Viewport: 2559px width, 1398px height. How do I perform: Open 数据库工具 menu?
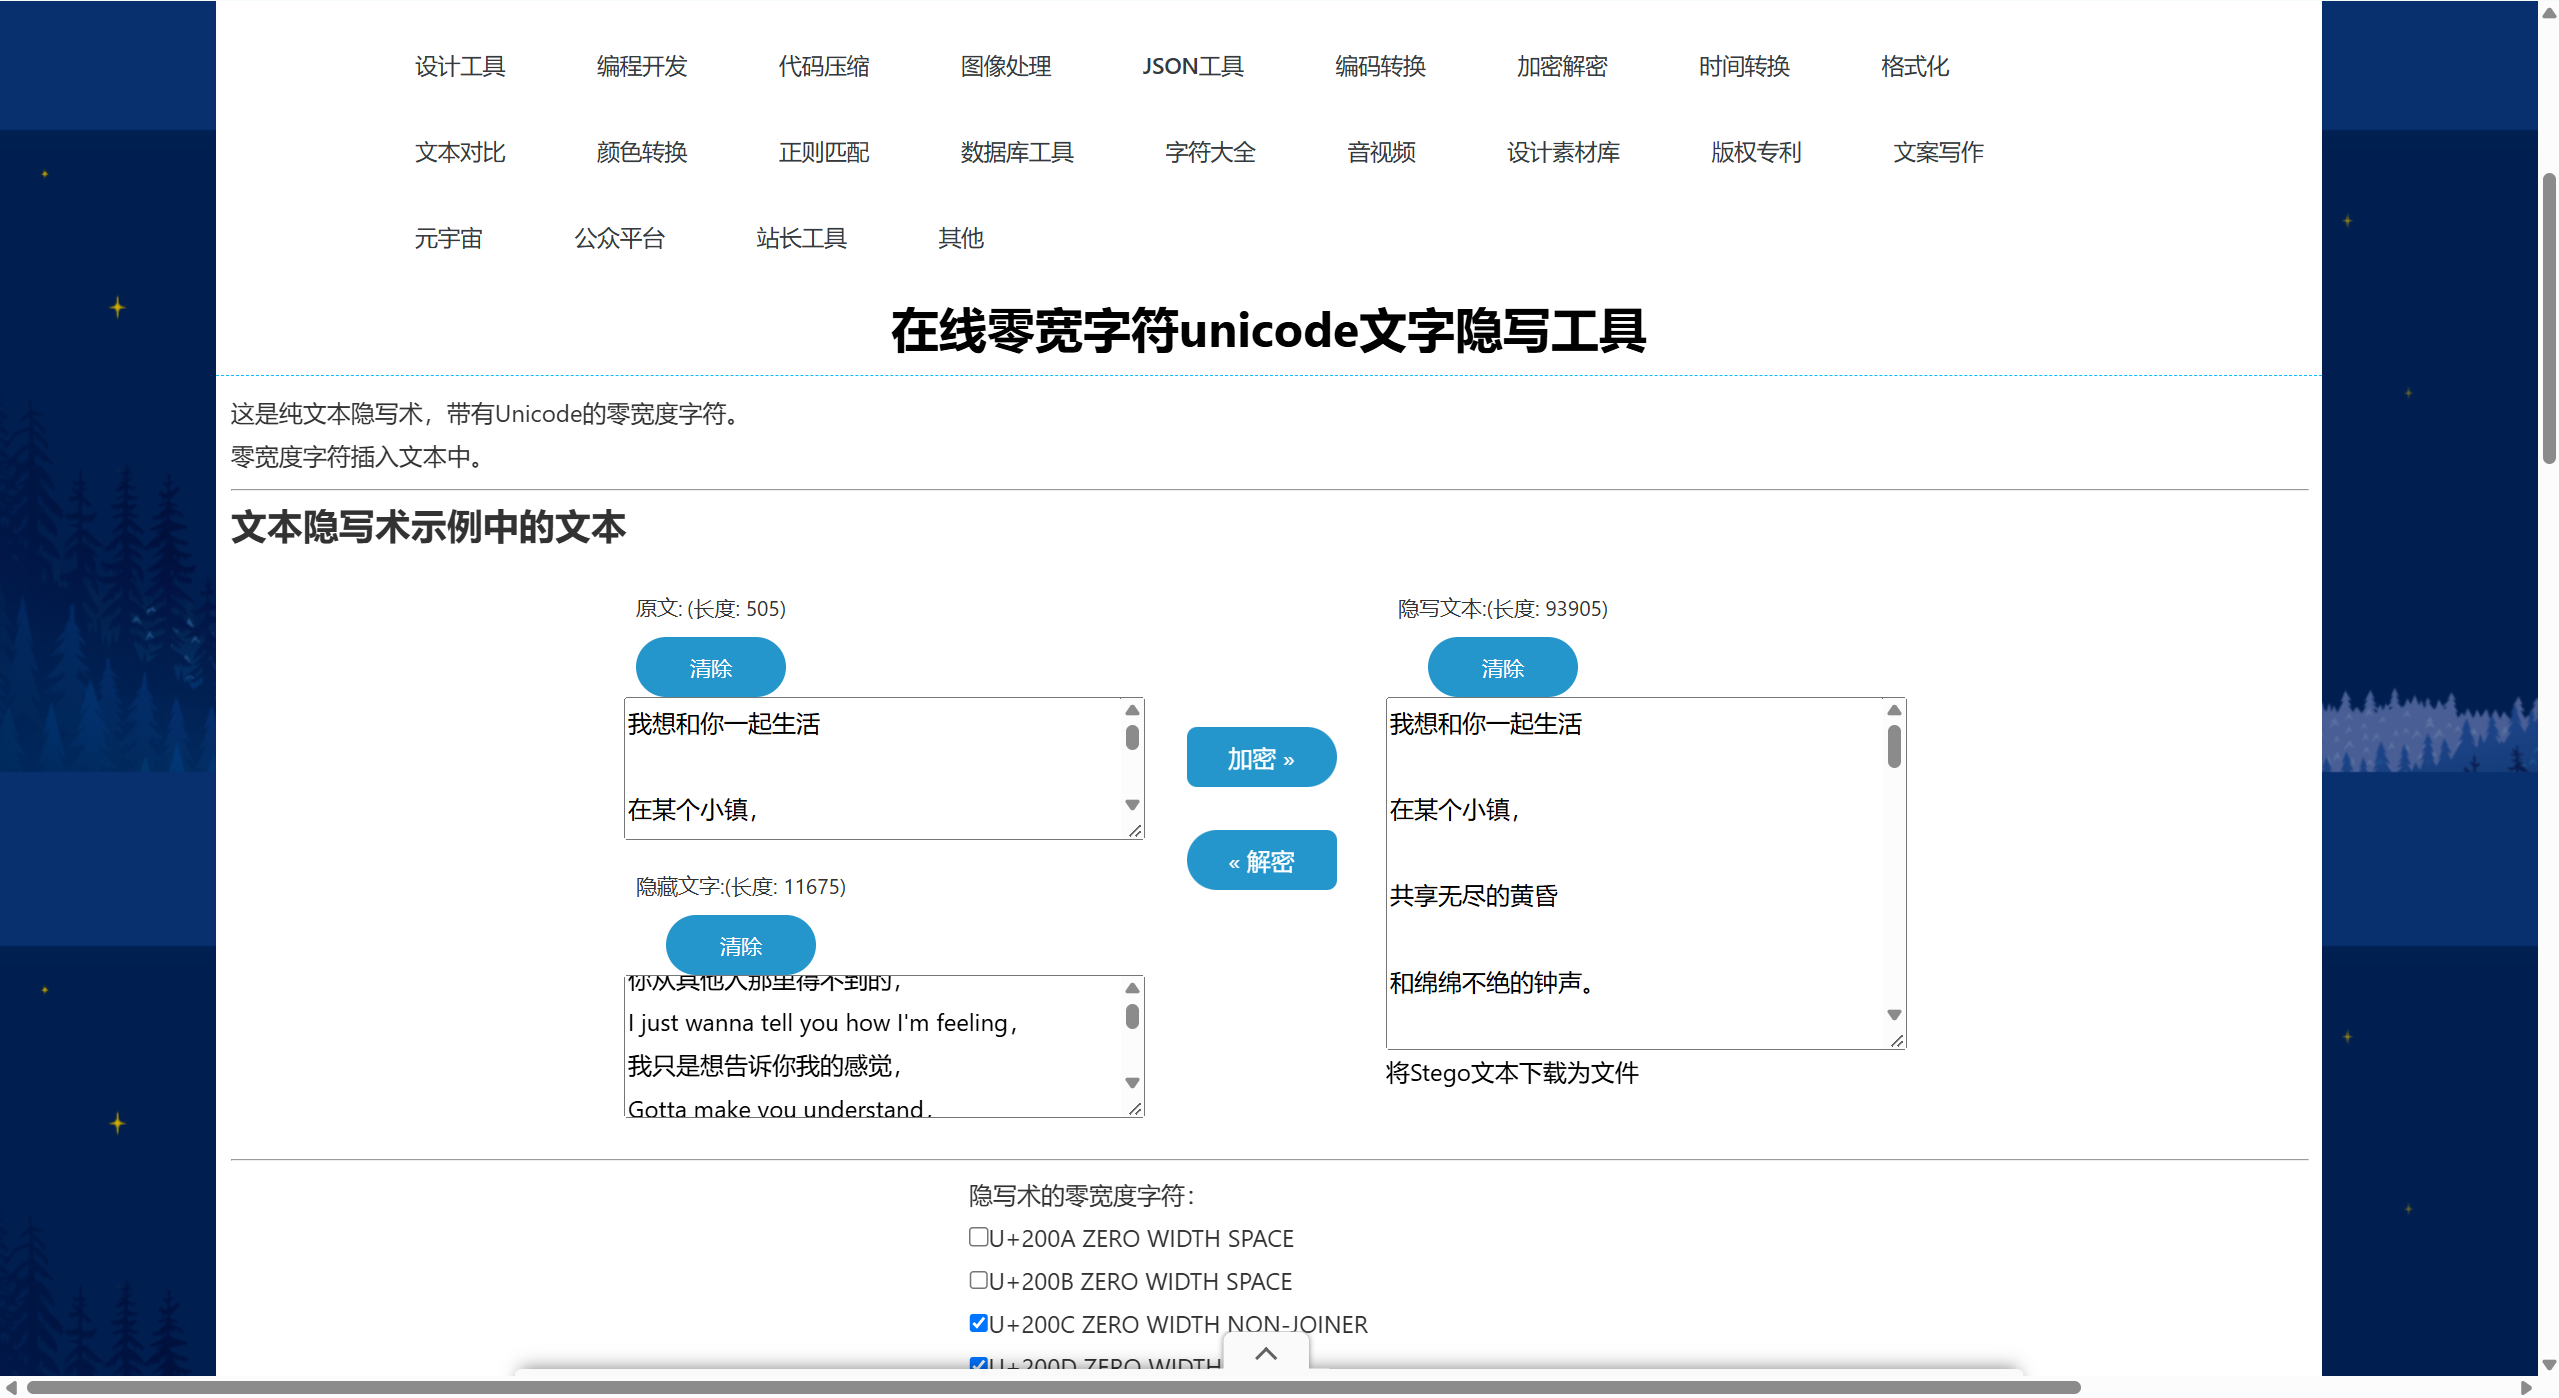pos(1017,152)
